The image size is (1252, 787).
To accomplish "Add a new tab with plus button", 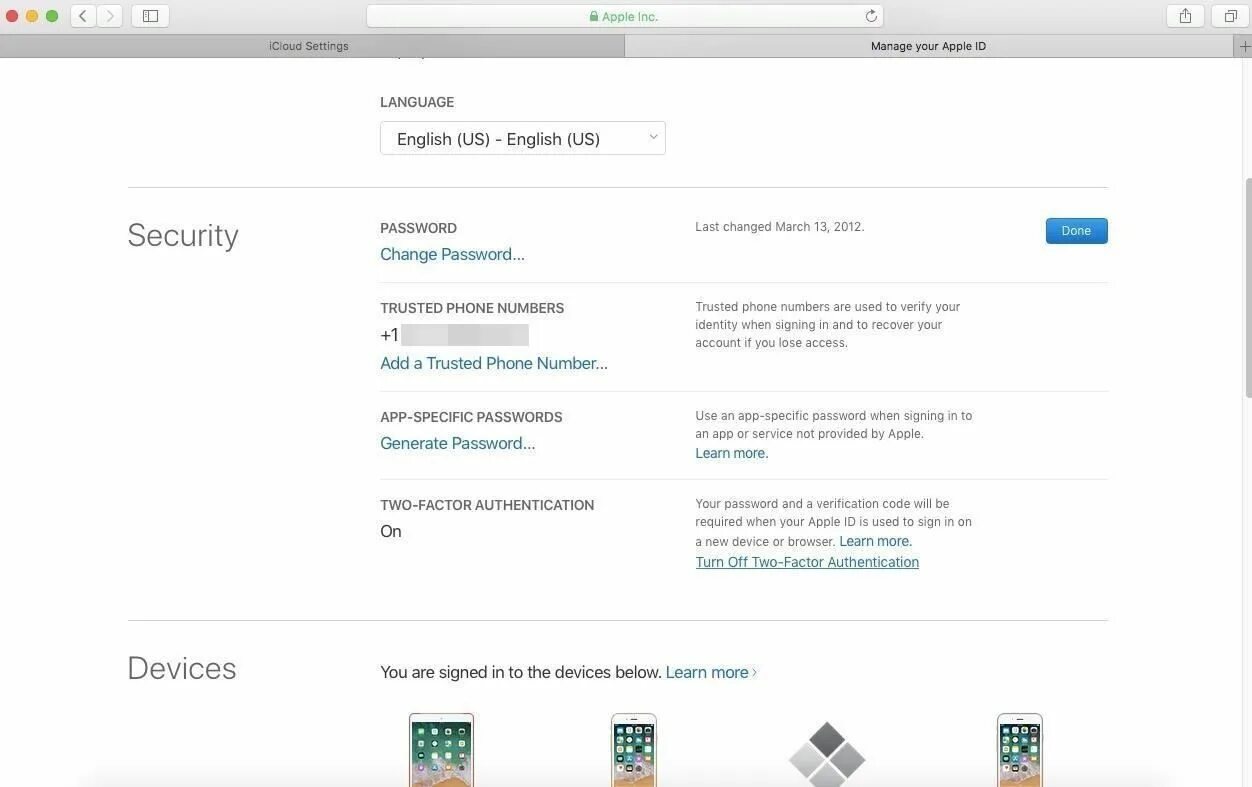I will [1244, 46].
